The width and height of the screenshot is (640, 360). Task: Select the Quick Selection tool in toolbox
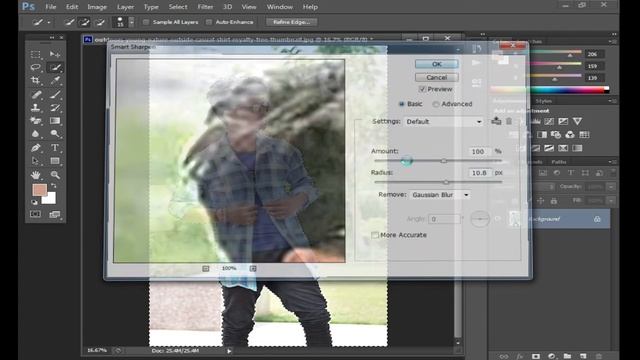point(55,67)
